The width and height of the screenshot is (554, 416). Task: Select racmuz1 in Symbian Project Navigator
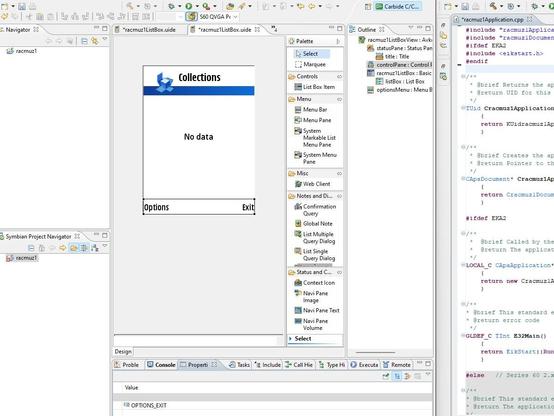coord(22,258)
